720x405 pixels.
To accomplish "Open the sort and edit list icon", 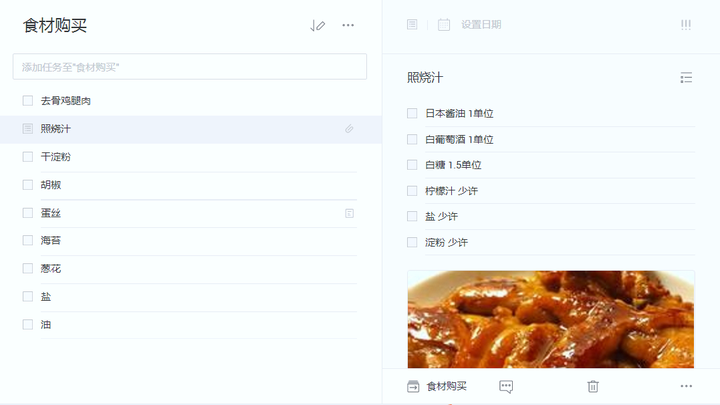I will [x=317, y=26].
